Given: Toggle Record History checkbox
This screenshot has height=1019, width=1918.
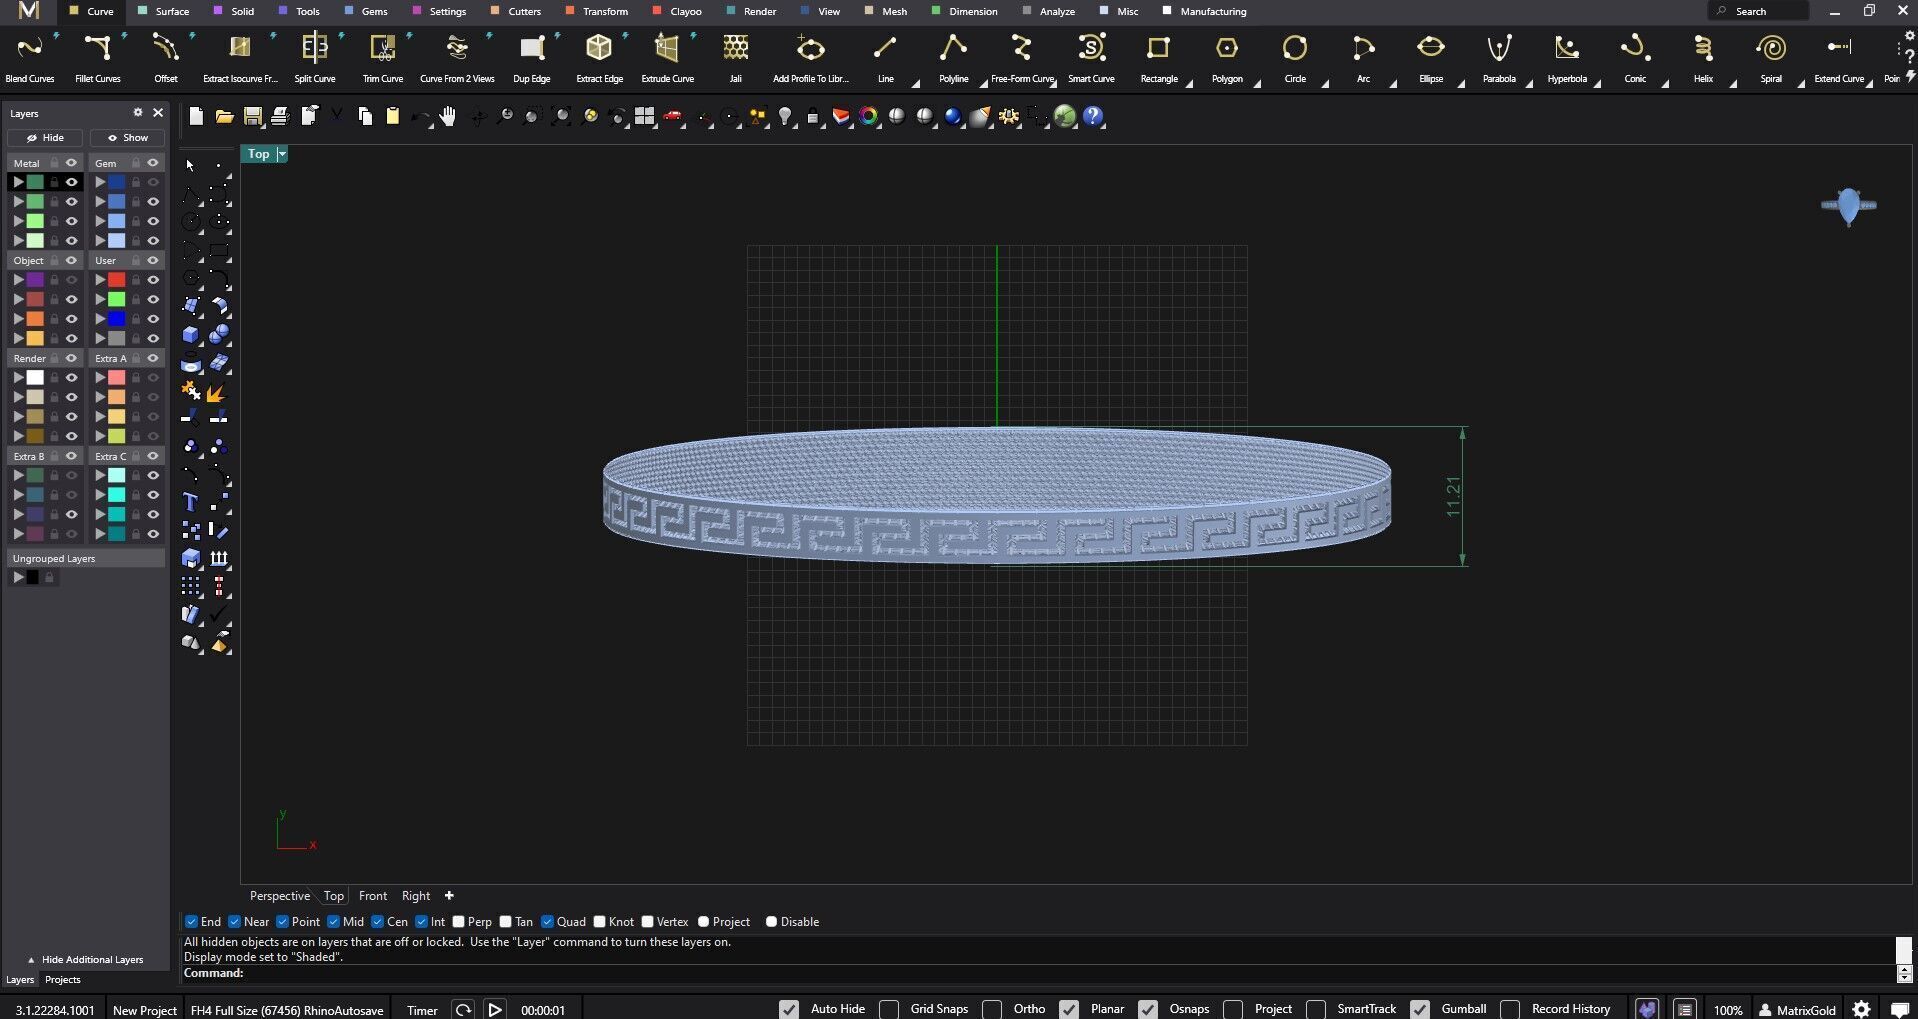Looking at the screenshot, I should click(1510, 1009).
